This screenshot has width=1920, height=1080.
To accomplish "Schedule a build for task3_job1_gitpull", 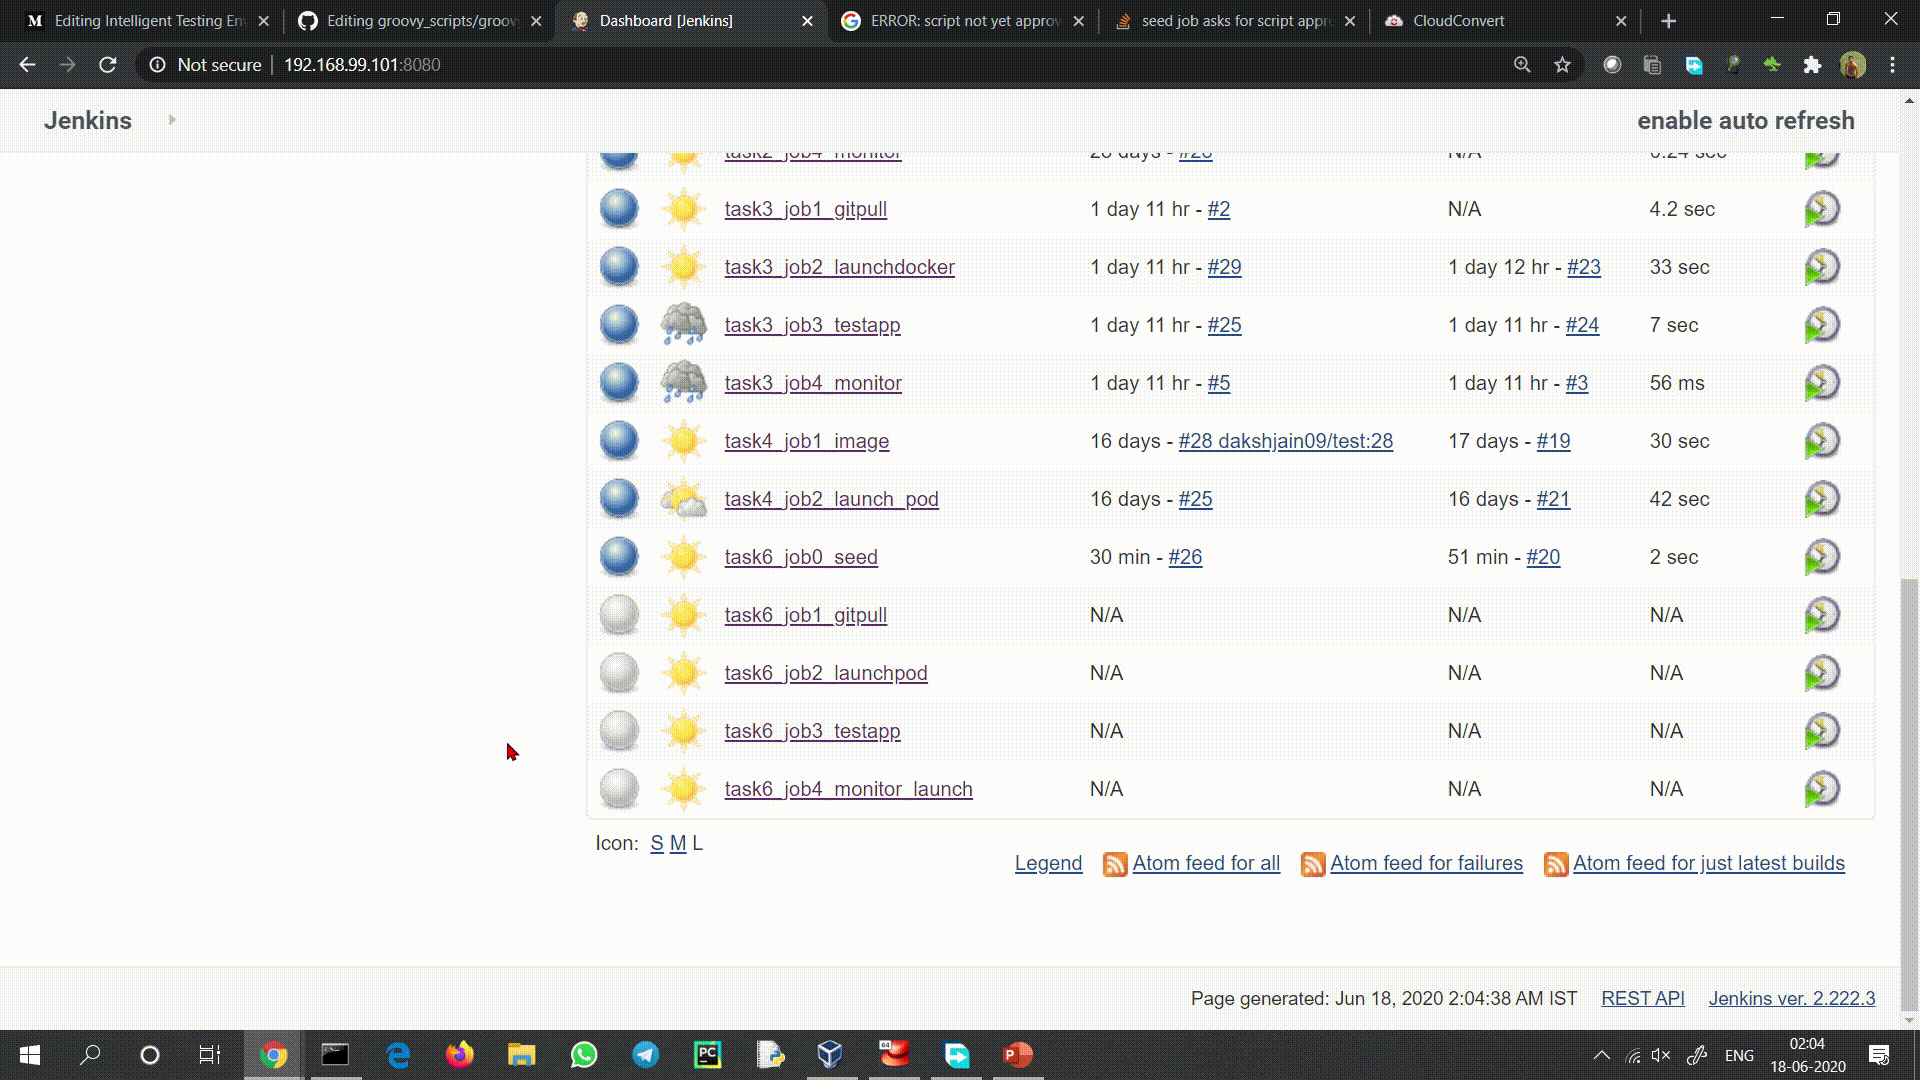I will [1822, 209].
